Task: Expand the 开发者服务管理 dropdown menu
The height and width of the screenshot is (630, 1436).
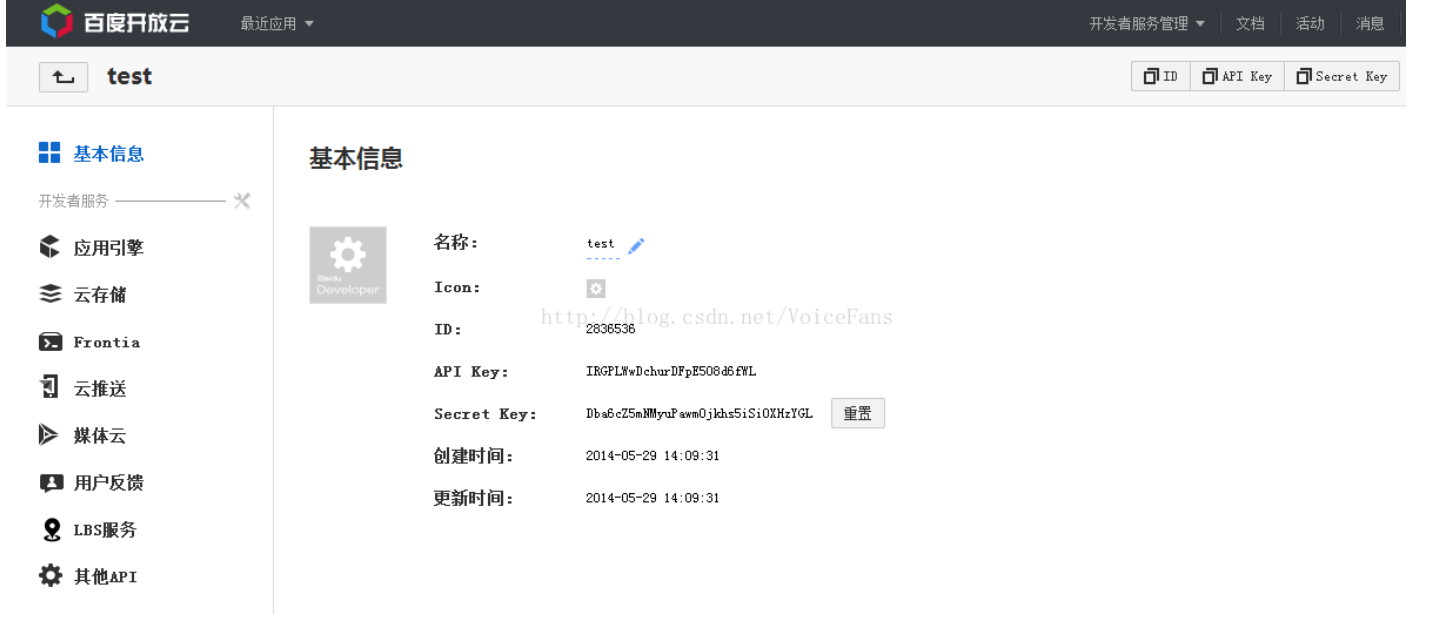Action: pos(1147,23)
